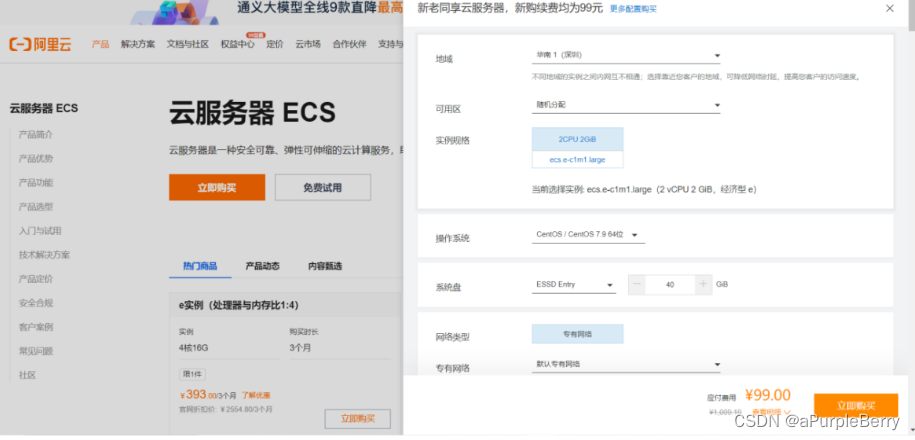915x440 pixels.
Task: Switch to the 热门商品 tab
Action: pos(200,266)
